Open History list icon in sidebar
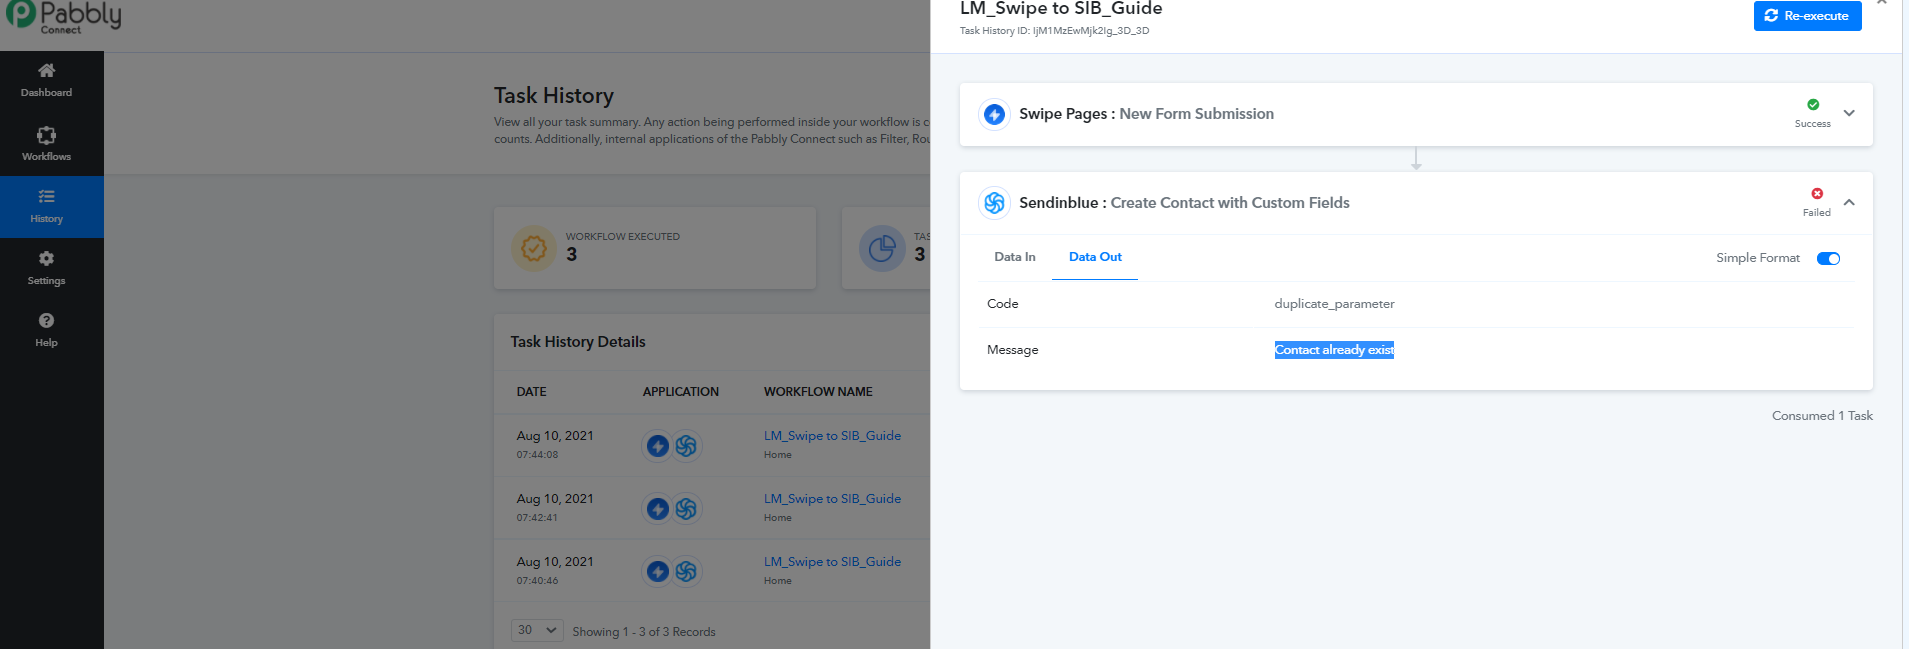Screen dimensions: 1909x649 [46, 196]
